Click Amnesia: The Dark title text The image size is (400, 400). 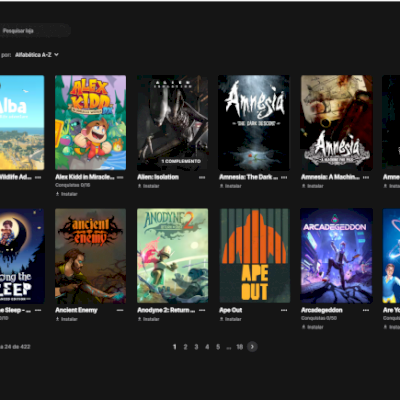[248, 177]
